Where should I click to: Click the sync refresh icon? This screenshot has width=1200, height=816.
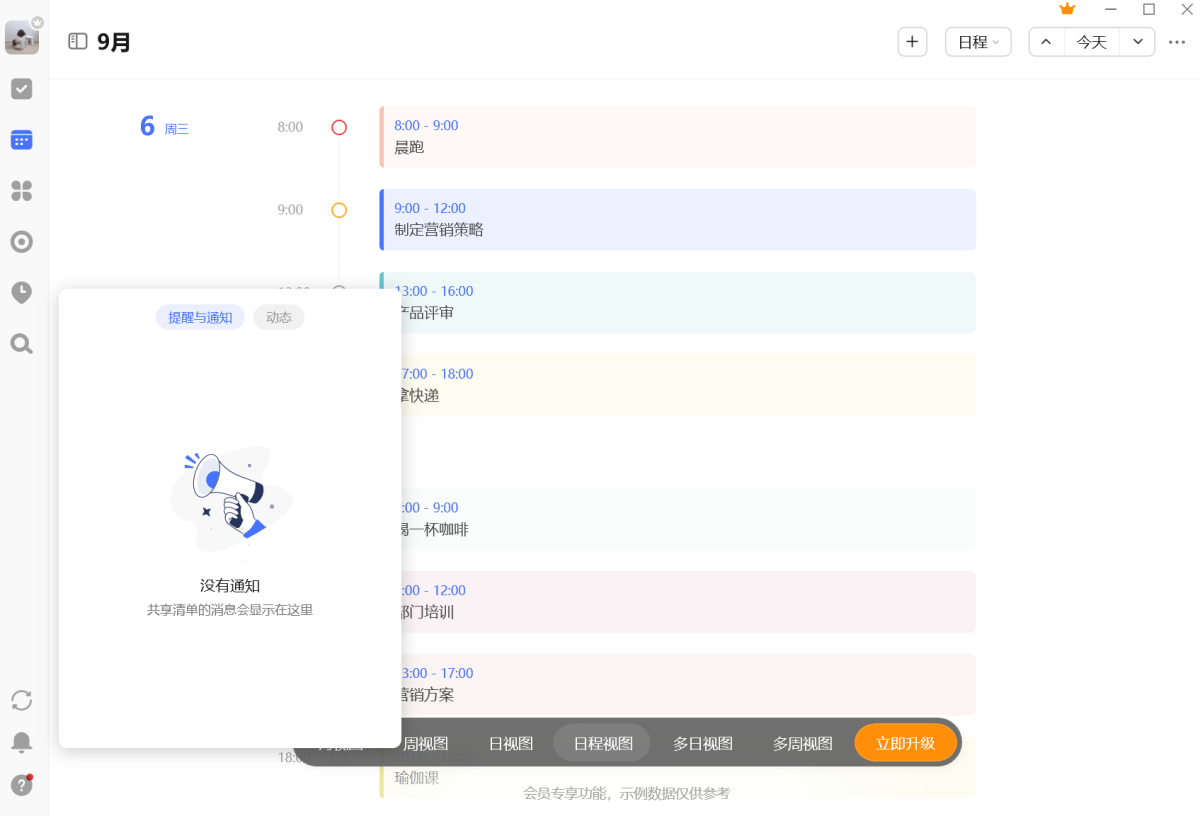click(21, 700)
